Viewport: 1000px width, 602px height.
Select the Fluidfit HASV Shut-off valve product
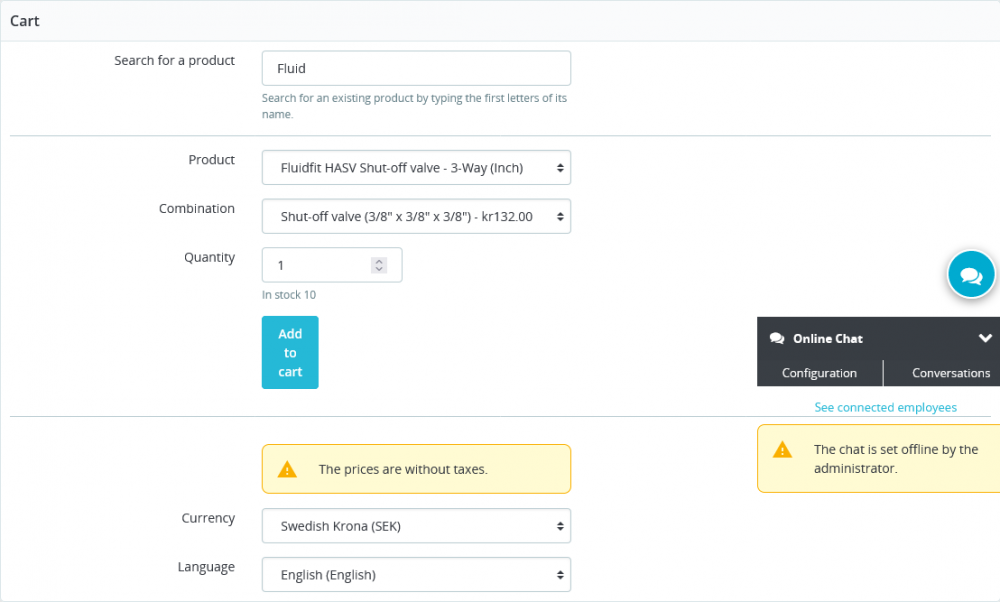(416, 167)
